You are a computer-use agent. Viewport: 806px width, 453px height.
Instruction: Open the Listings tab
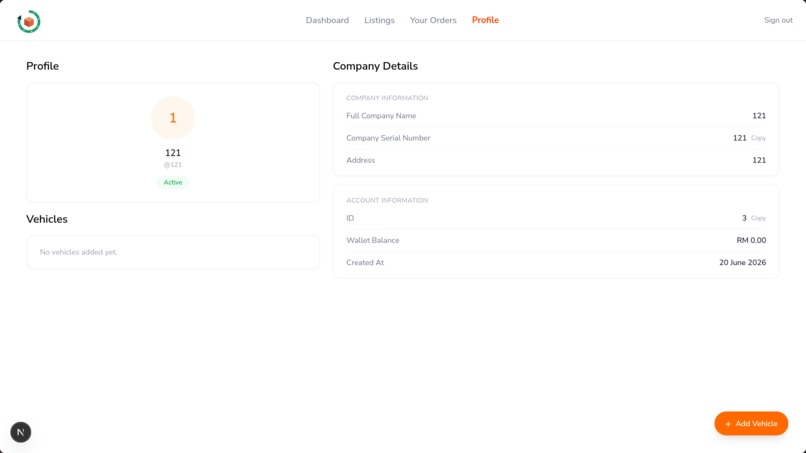(x=379, y=20)
